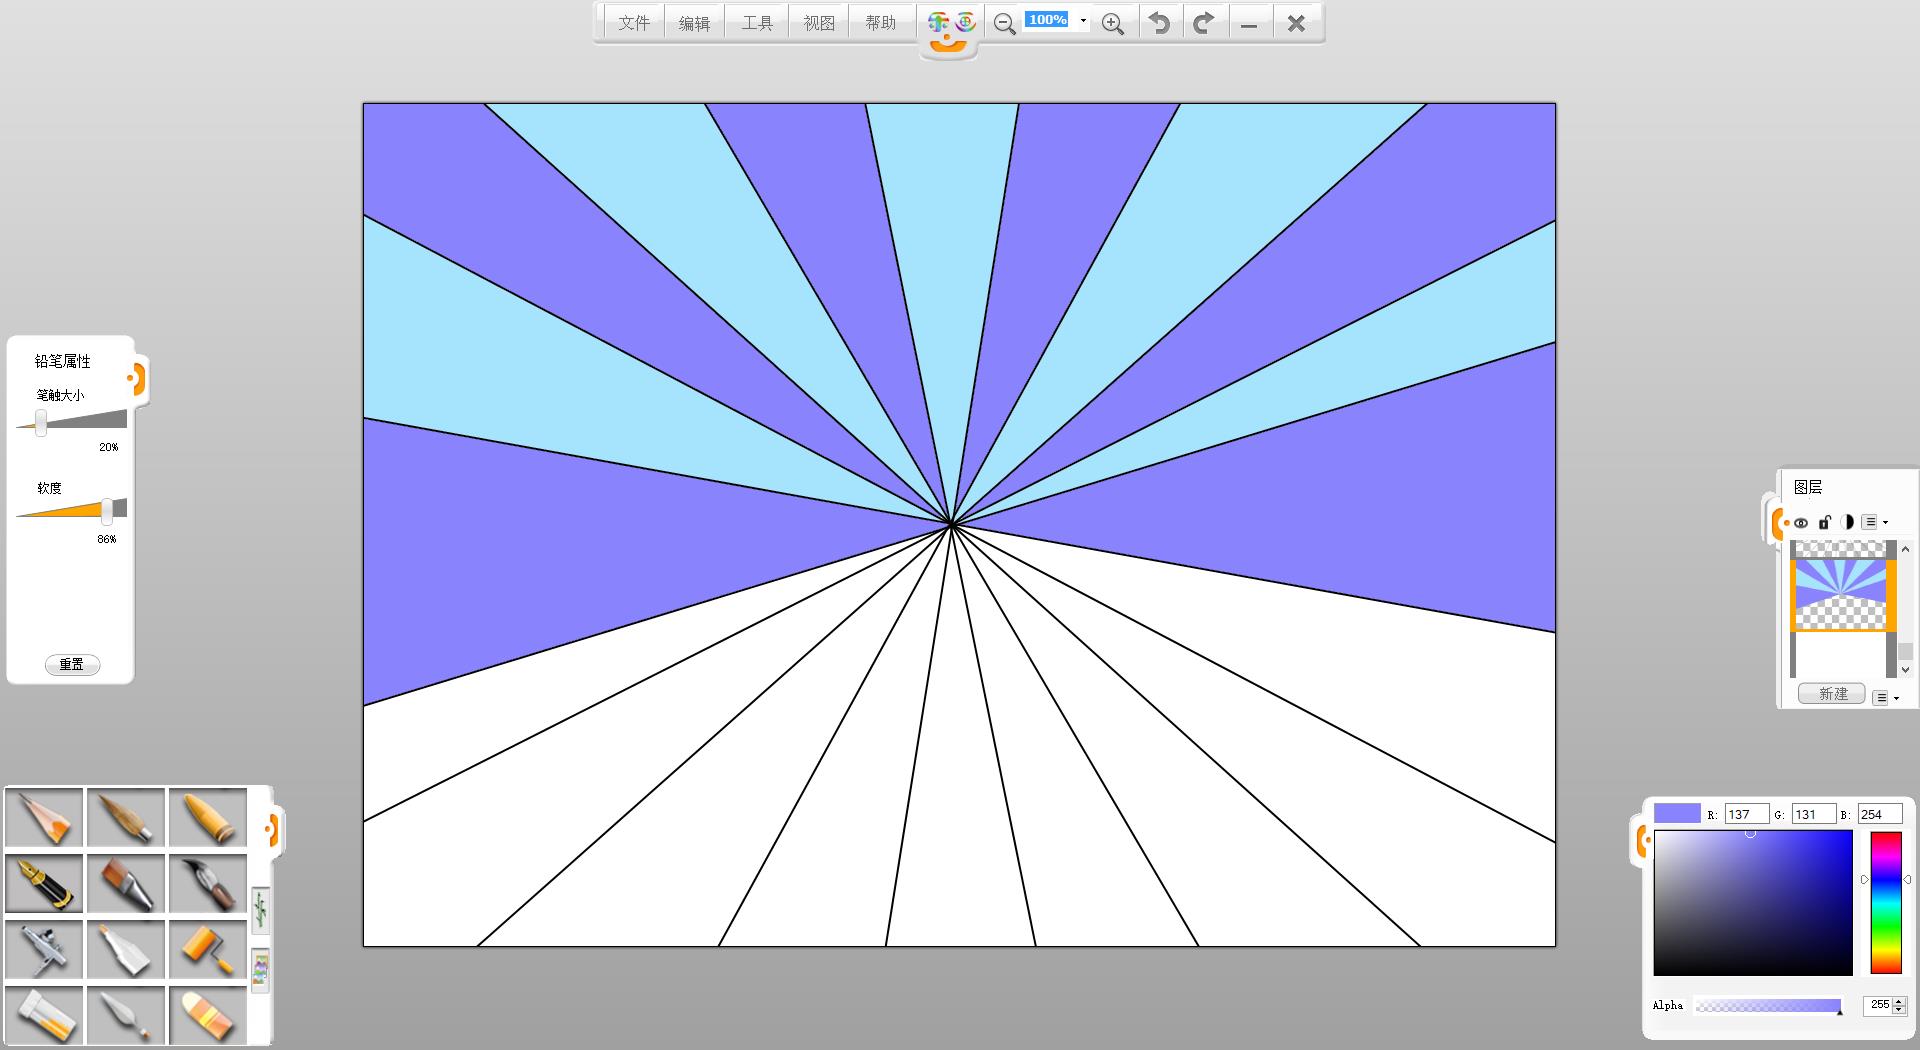Click the redo arrow in toolbar
Image resolution: width=1920 pixels, height=1050 pixels.
[x=1204, y=23]
